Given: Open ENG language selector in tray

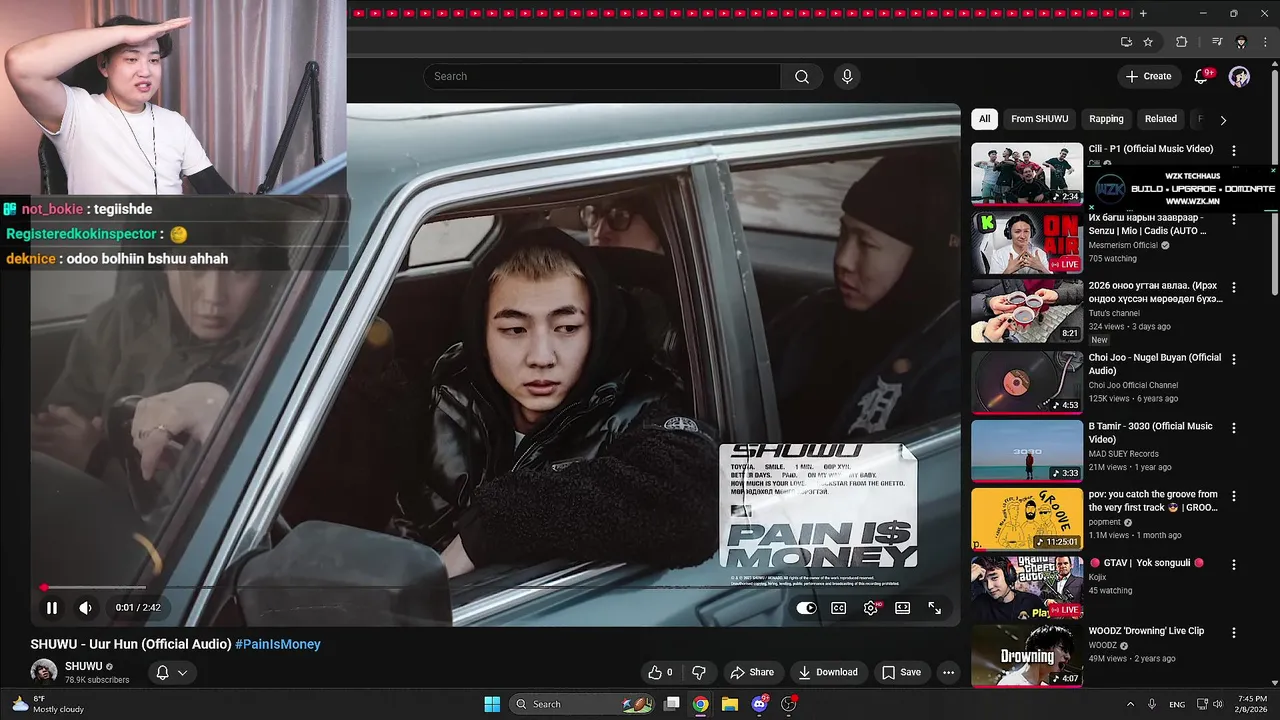Looking at the screenshot, I should (x=1177, y=704).
